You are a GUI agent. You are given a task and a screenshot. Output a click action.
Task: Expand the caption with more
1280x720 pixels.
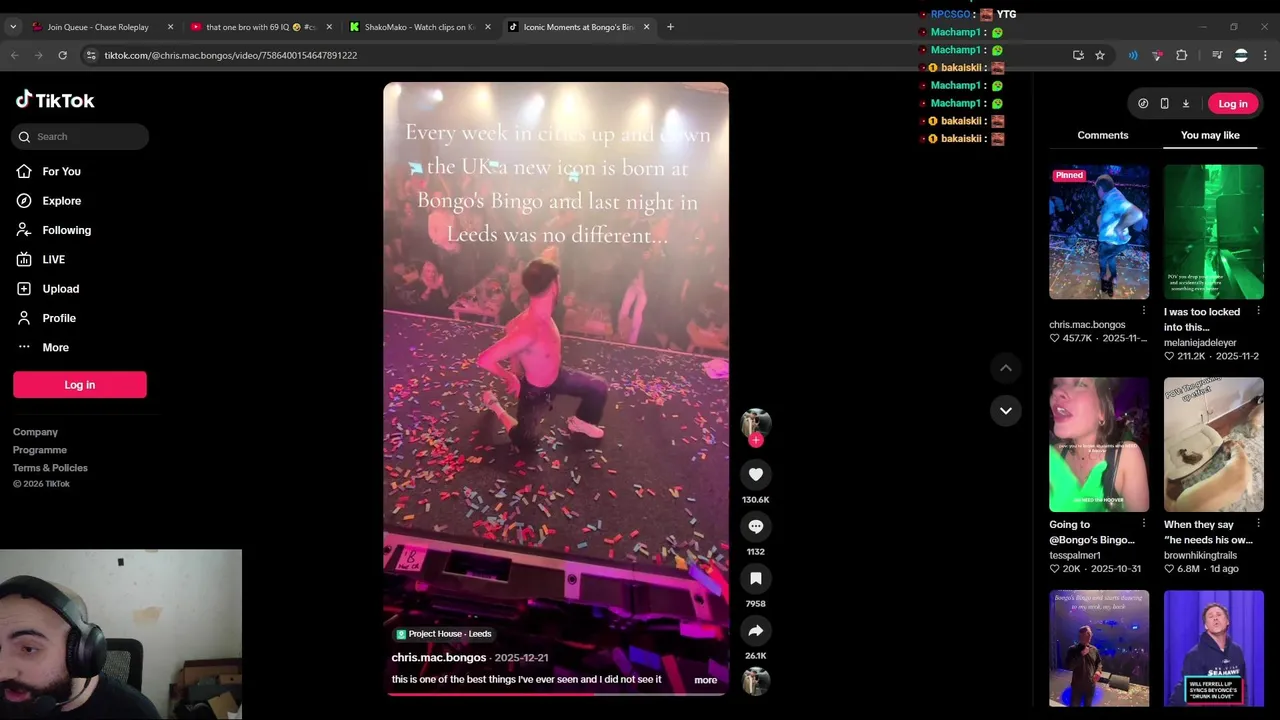pos(706,680)
